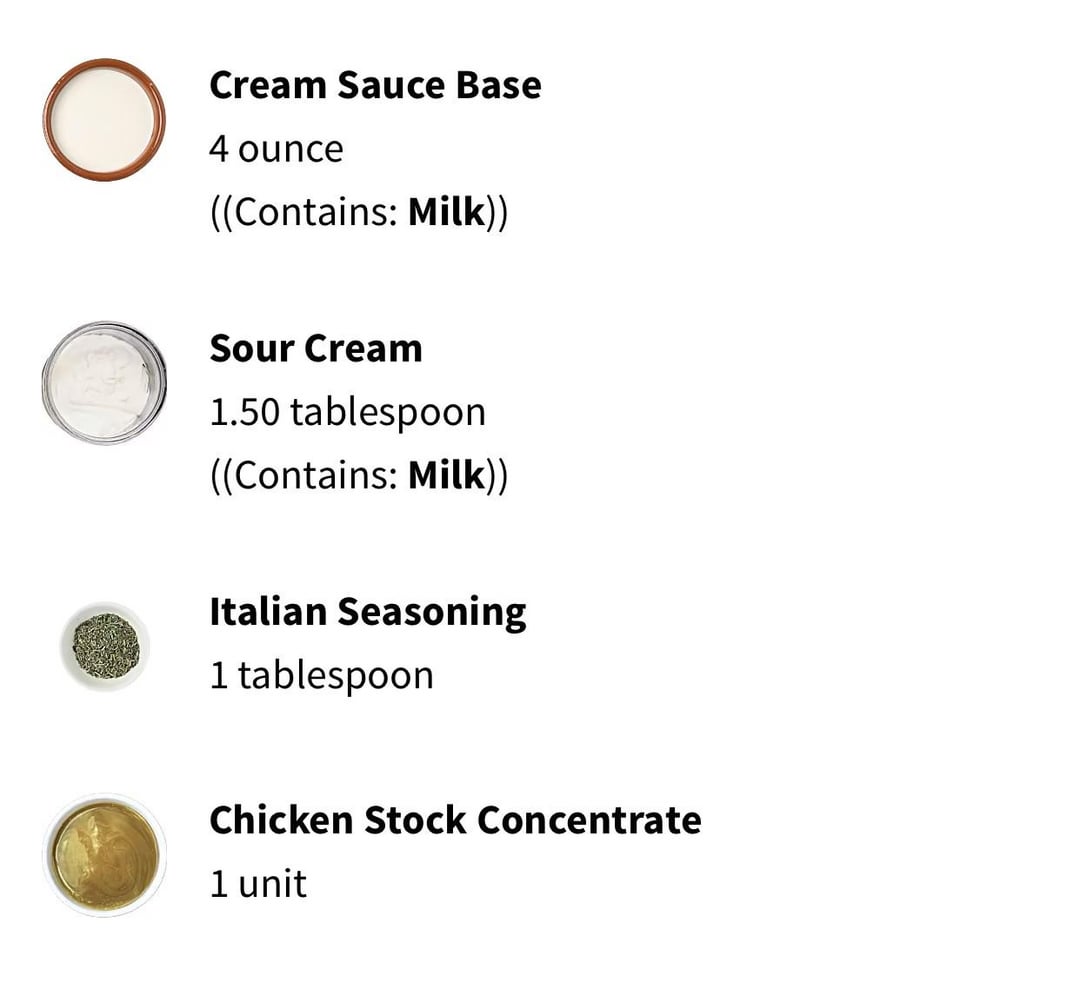Screen dimensions: 1080x989
Task: Select the Sour Cream bowl image
Action: 104,382
